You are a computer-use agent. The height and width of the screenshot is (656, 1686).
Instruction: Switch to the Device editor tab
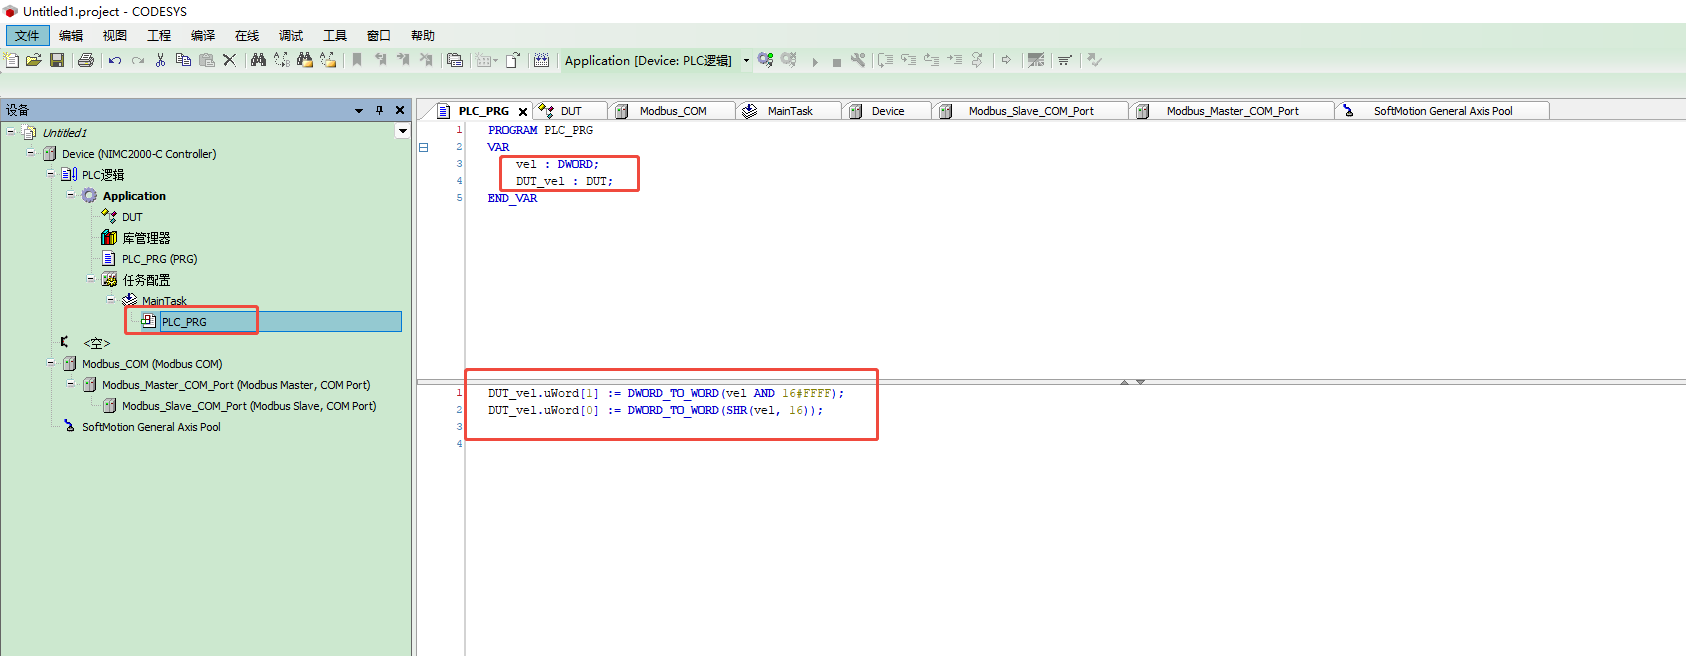887,111
